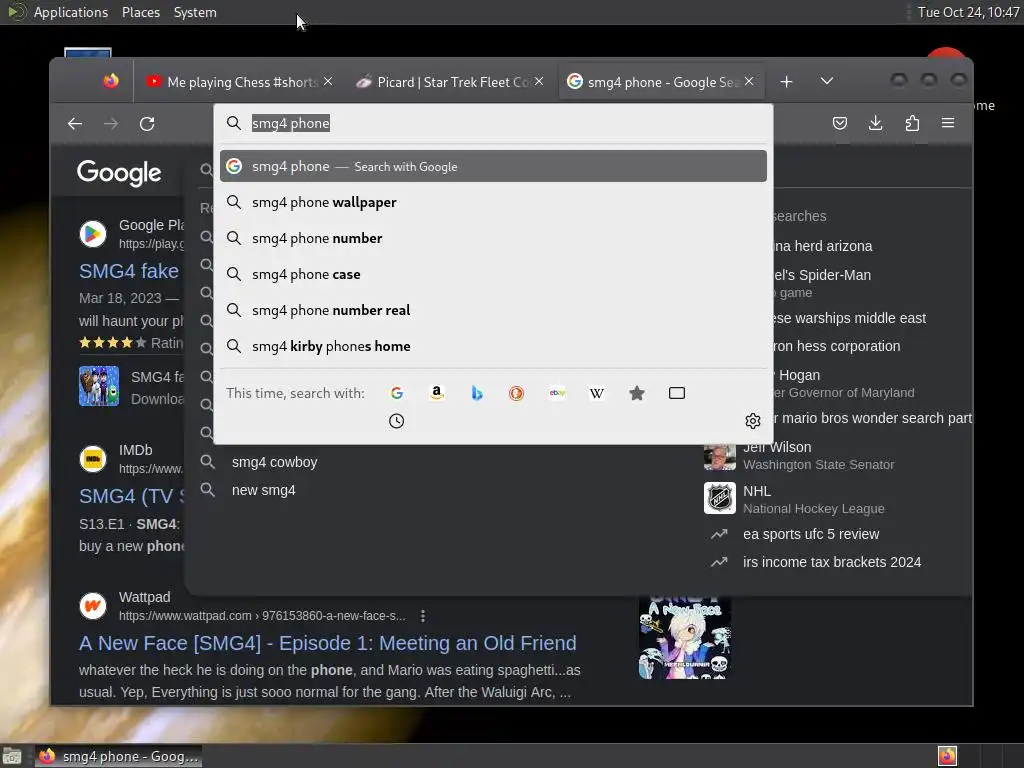Image resolution: width=1024 pixels, height=768 pixels.
Task: Search history using the clock icon
Action: coord(396,421)
